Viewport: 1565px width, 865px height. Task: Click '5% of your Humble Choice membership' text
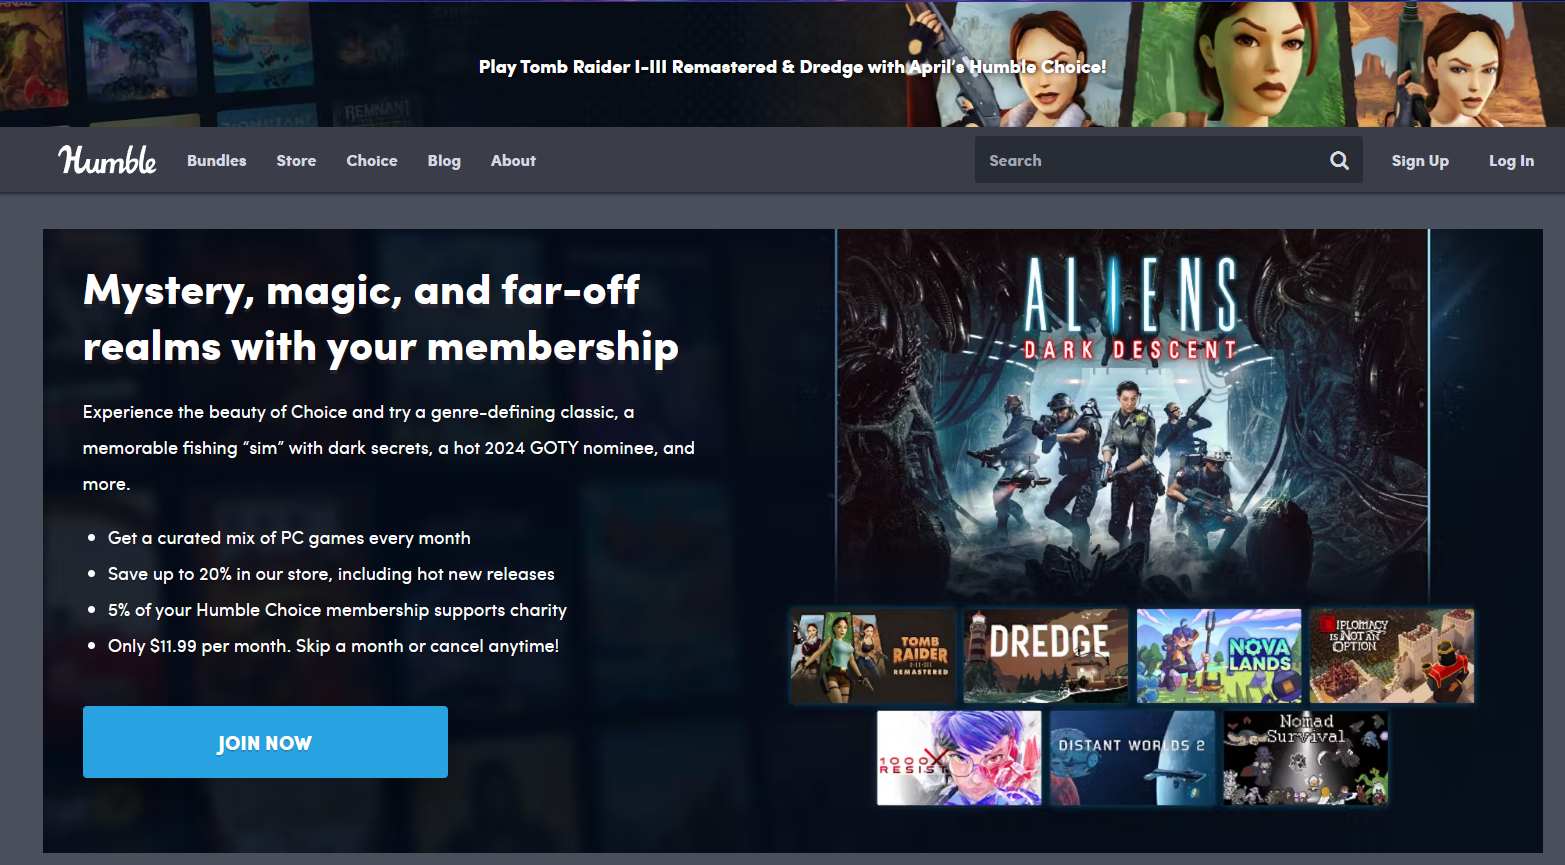click(337, 610)
